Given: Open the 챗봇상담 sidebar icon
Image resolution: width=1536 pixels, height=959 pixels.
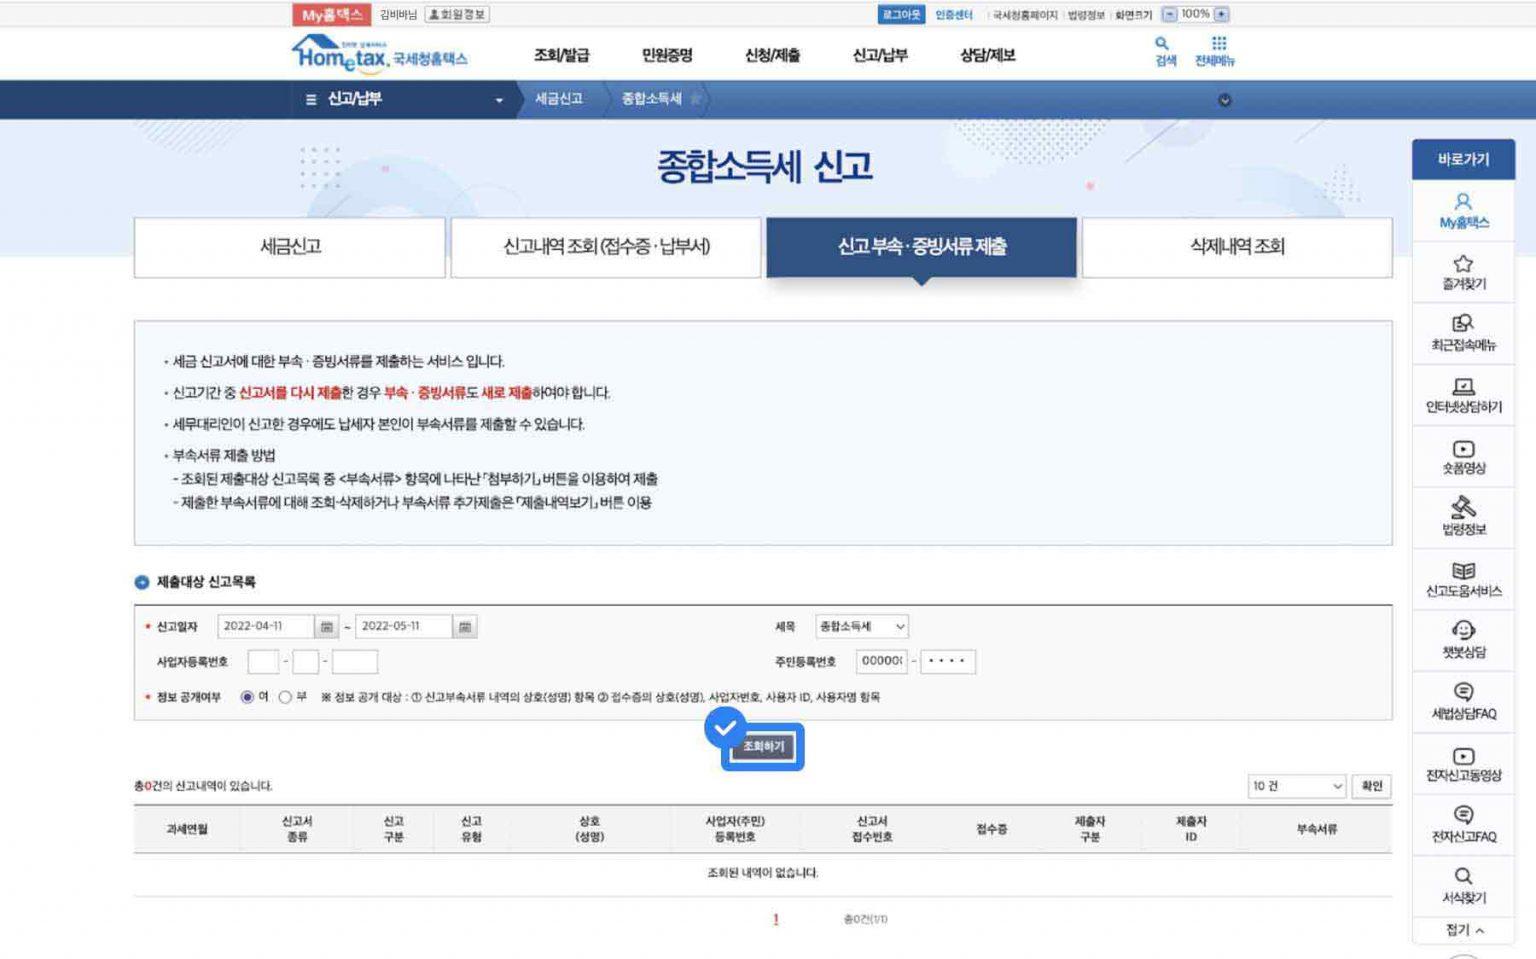Looking at the screenshot, I should pyautogui.click(x=1463, y=631).
